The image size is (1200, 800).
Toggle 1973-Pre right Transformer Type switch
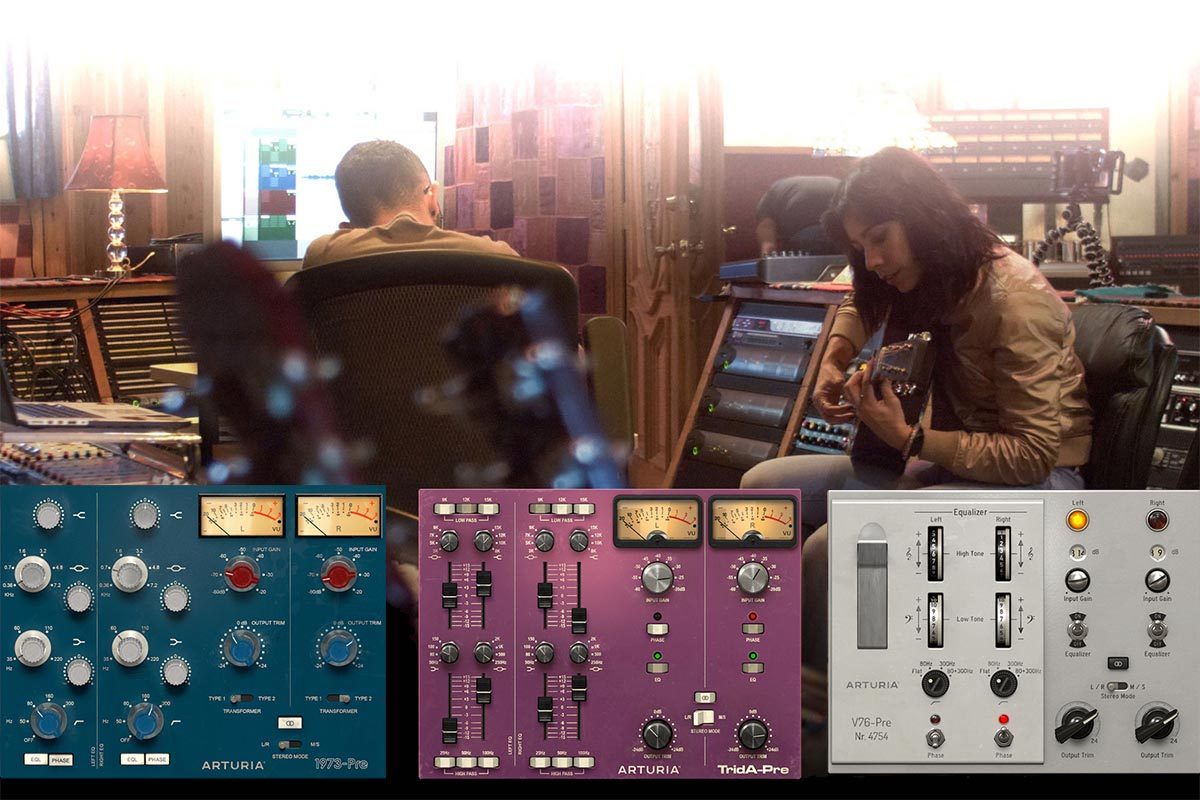pyautogui.click(x=339, y=698)
